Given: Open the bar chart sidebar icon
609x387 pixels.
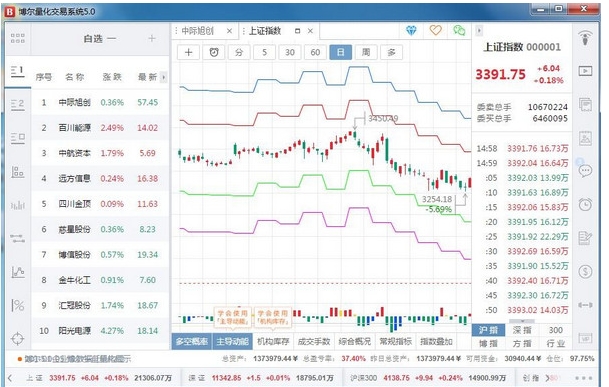Looking at the screenshot, I should pos(18,205).
